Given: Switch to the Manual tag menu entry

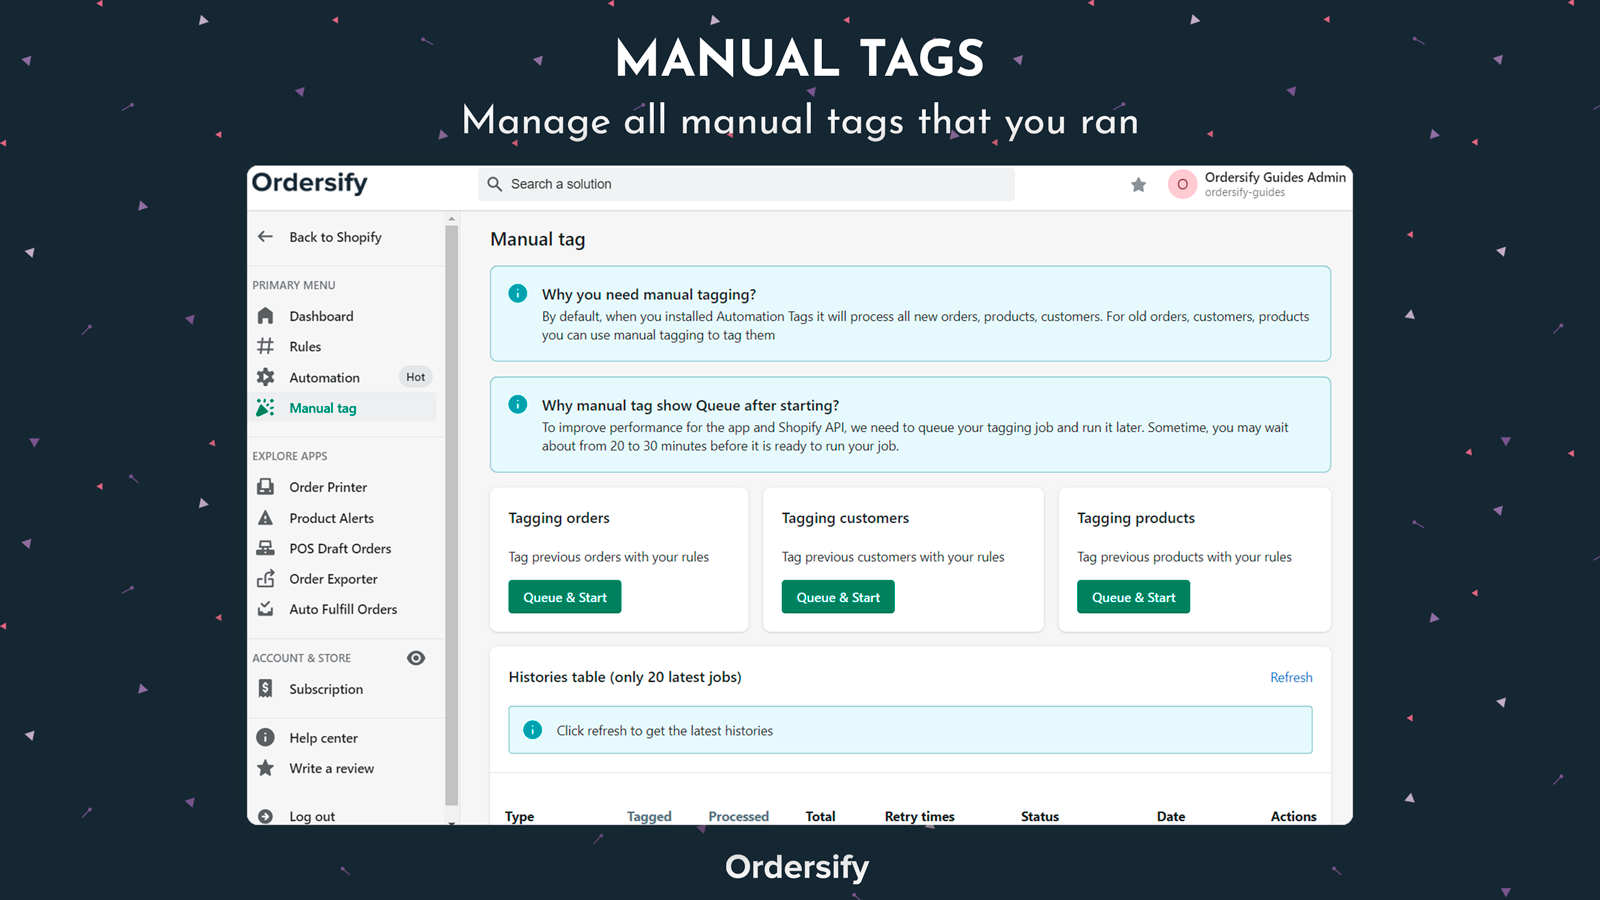Looking at the screenshot, I should pyautogui.click(x=322, y=407).
